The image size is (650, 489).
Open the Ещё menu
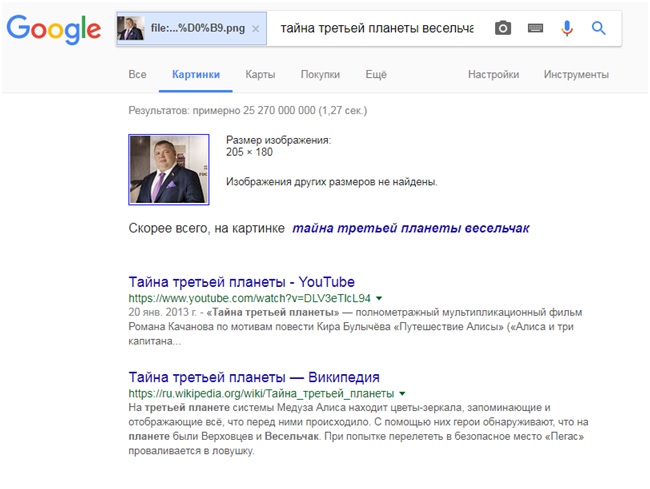(376, 75)
